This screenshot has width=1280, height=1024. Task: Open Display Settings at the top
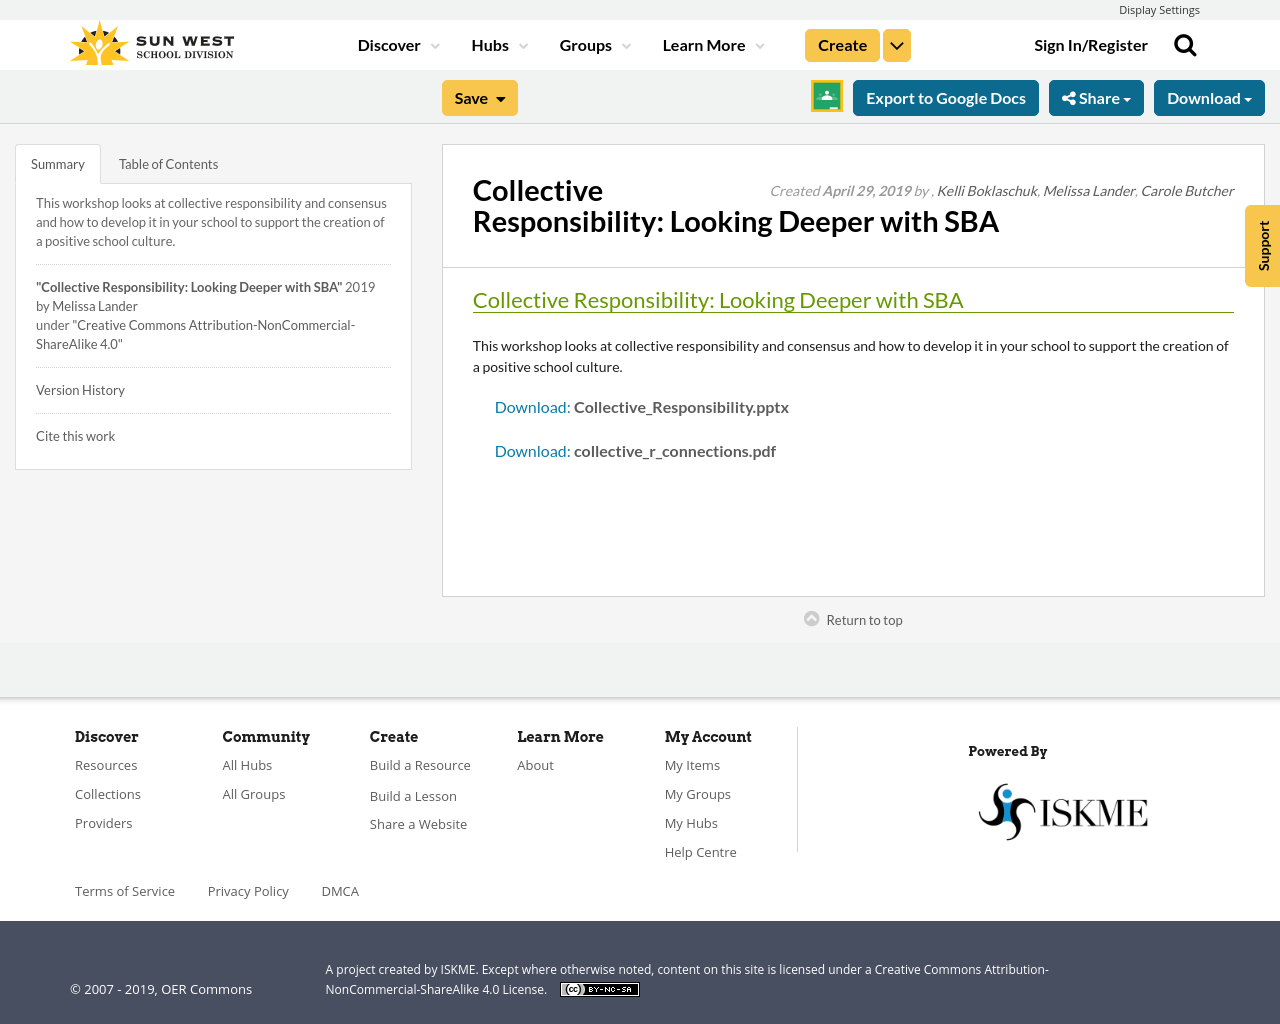[x=1159, y=10]
